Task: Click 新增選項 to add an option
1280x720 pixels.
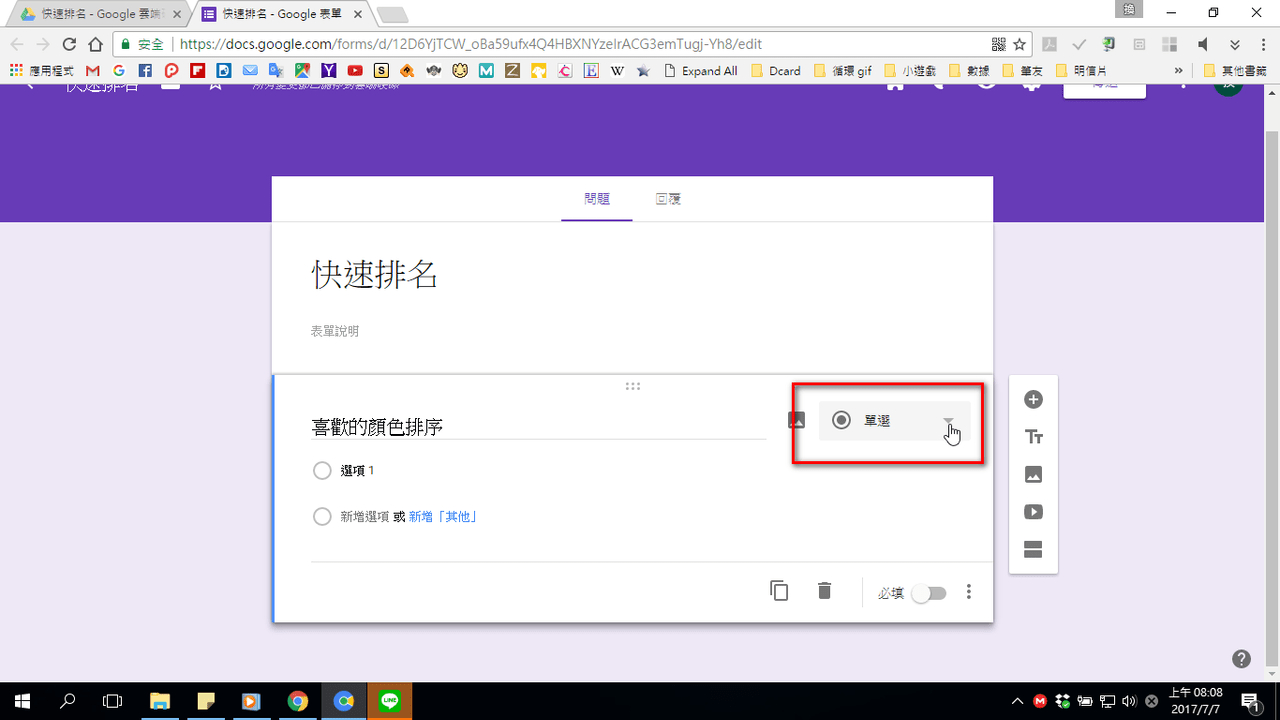Action: pos(364,517)
